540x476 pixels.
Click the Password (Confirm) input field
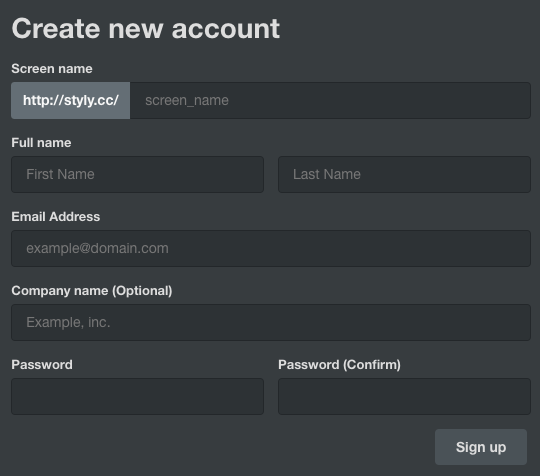coord(404,396)
